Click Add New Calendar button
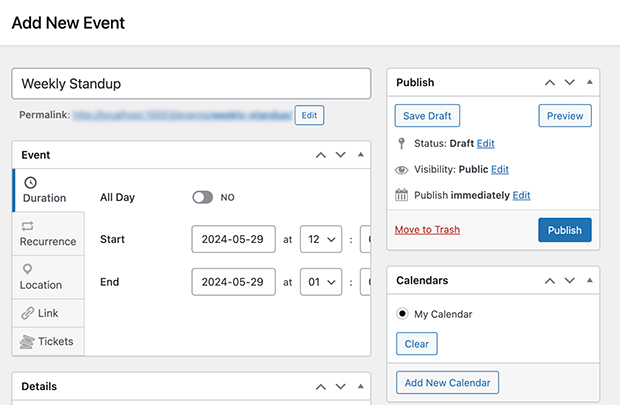Screen dimensions: 620x405 point(447,382)
